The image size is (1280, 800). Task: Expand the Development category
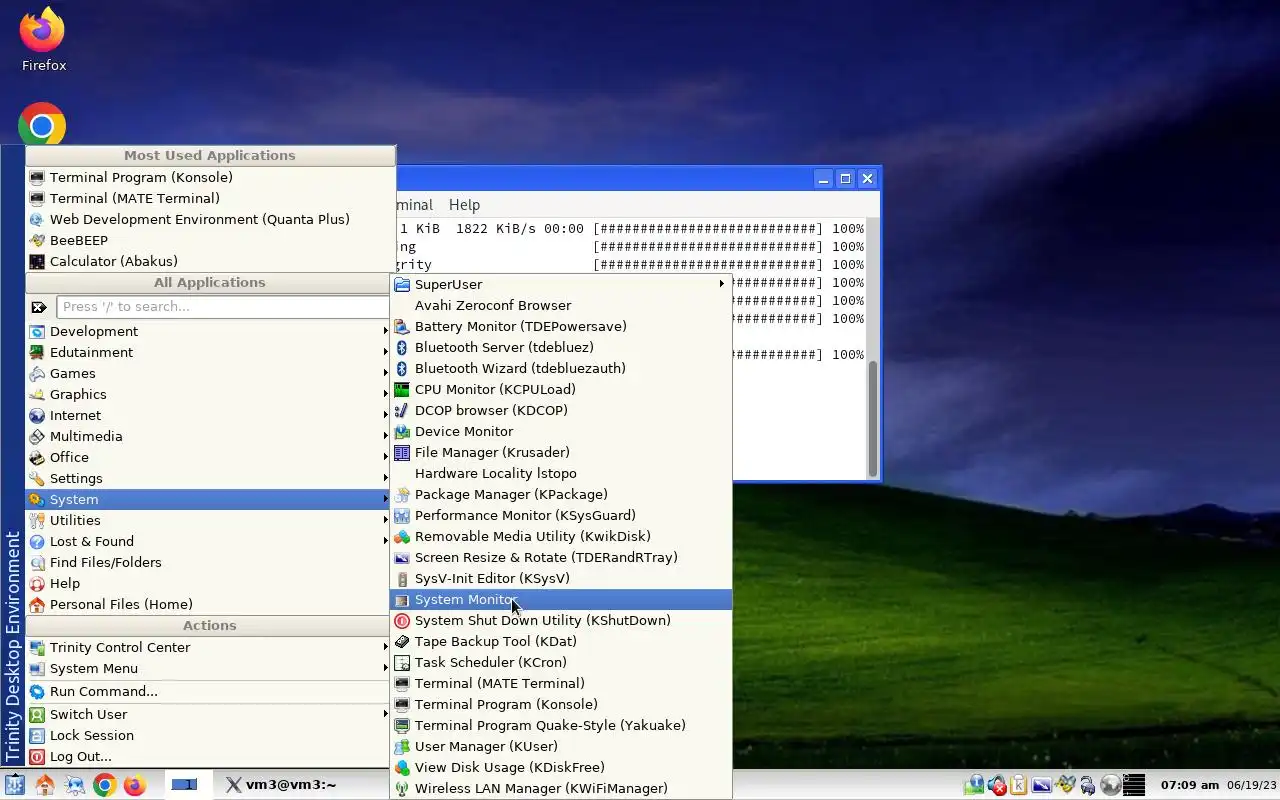click(x=210, y=331)
